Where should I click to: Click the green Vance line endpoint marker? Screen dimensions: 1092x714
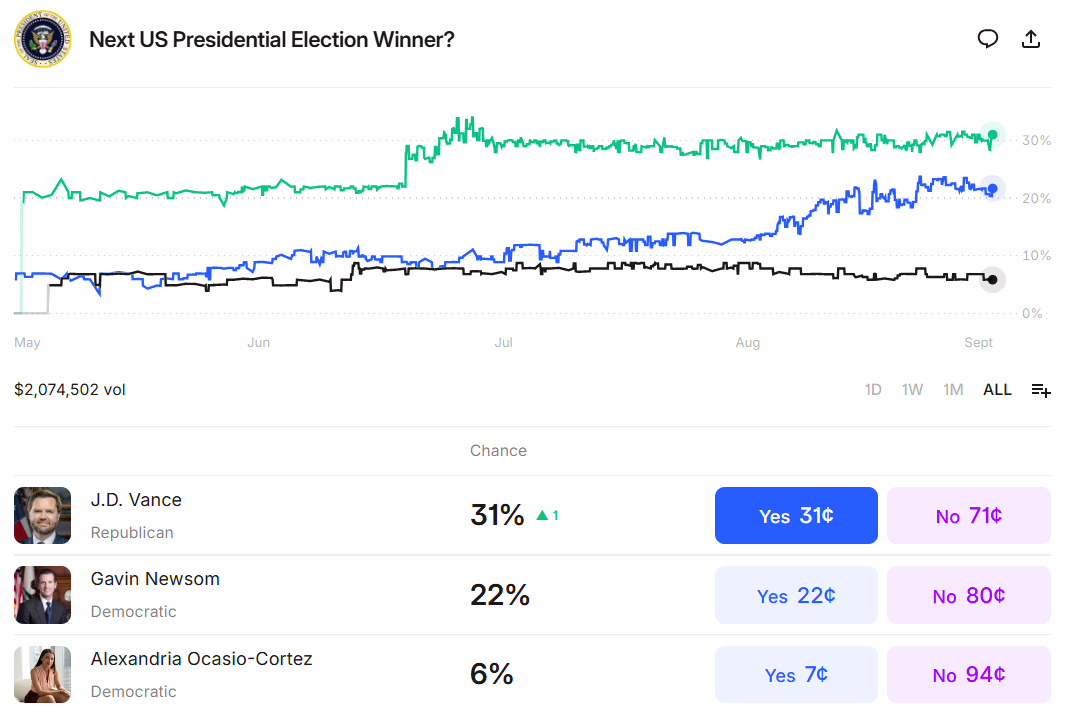(992, 135)
